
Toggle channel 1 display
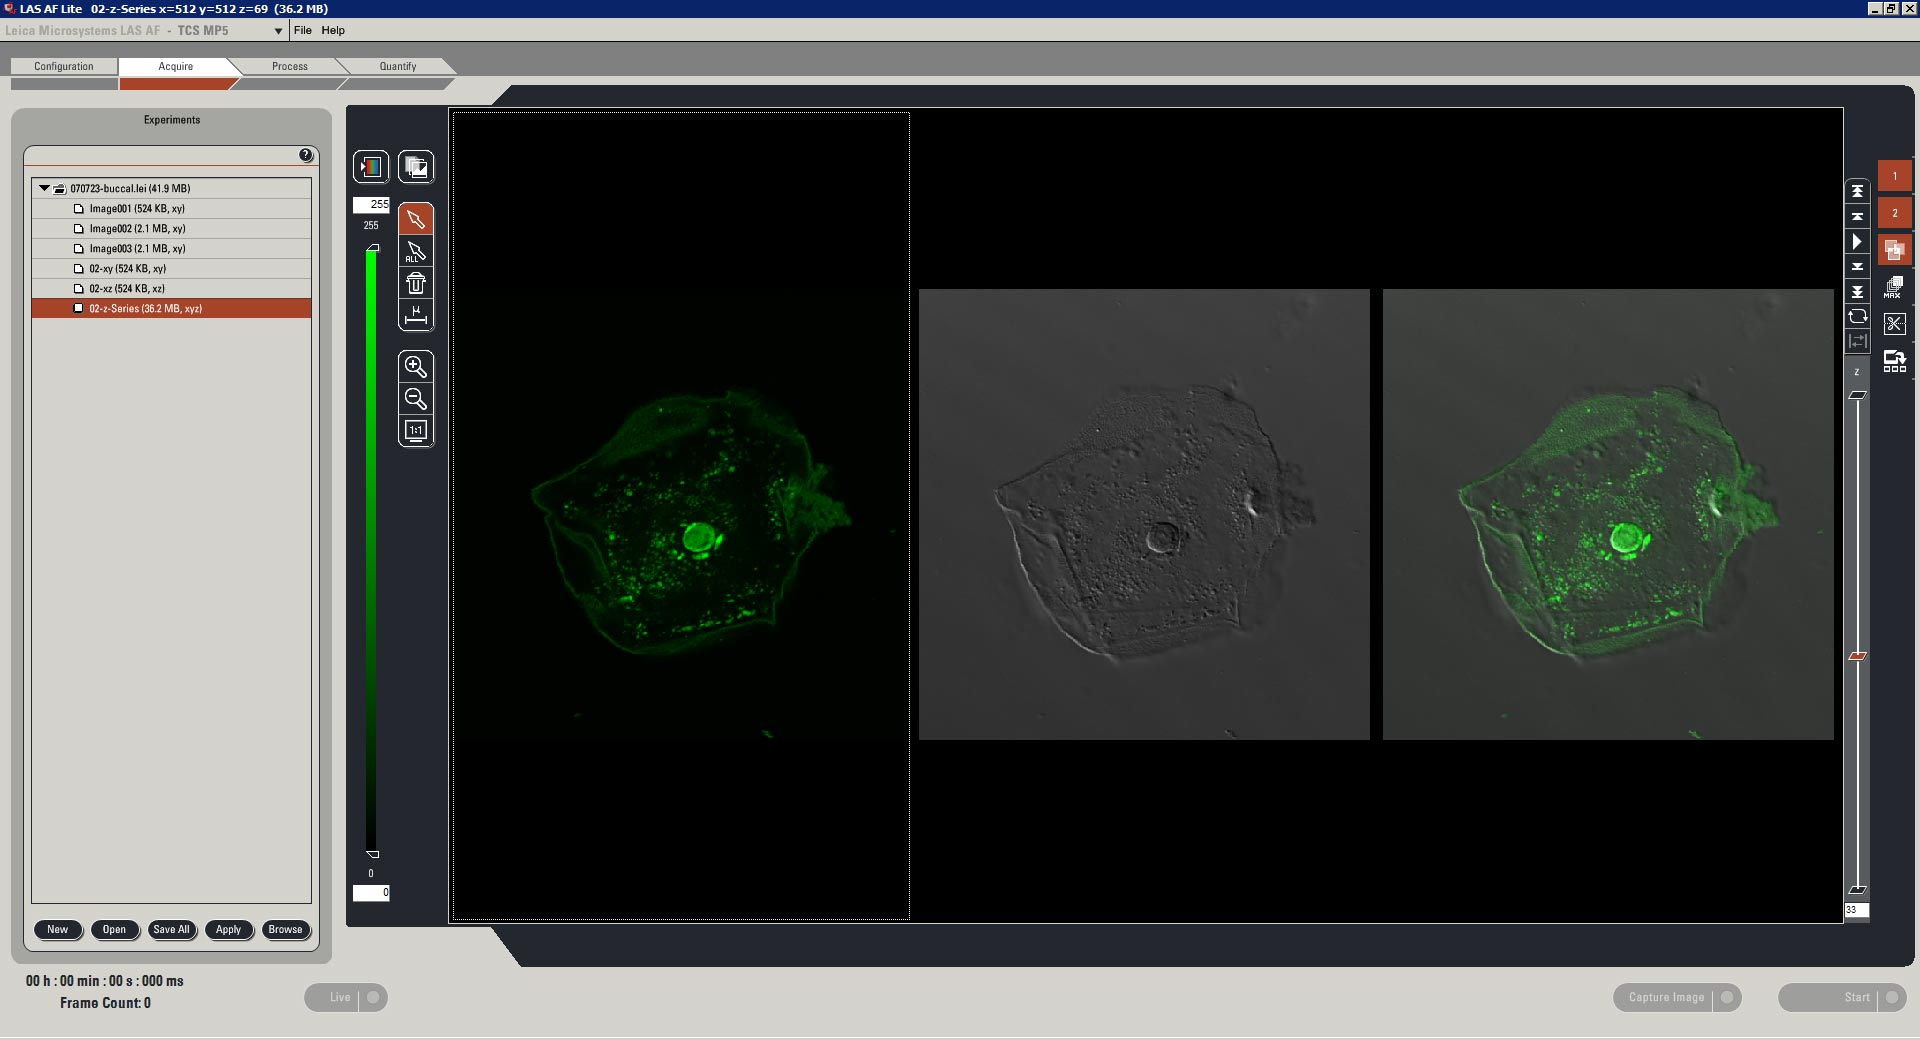(x=1894, y=176)
